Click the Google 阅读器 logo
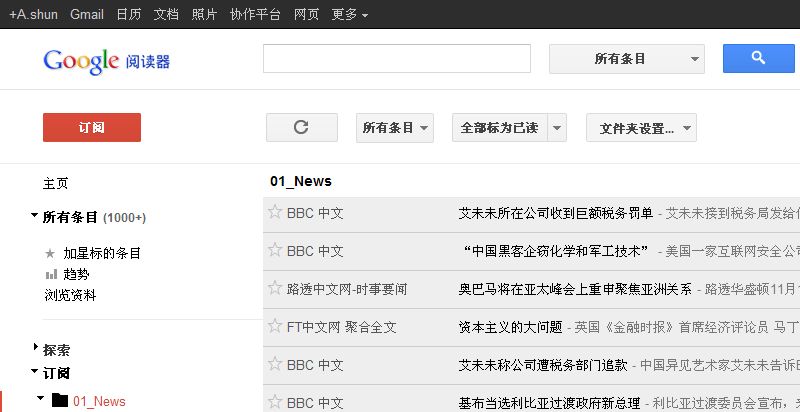This screenshot has width=800, height=412. [x=106, y=62]
